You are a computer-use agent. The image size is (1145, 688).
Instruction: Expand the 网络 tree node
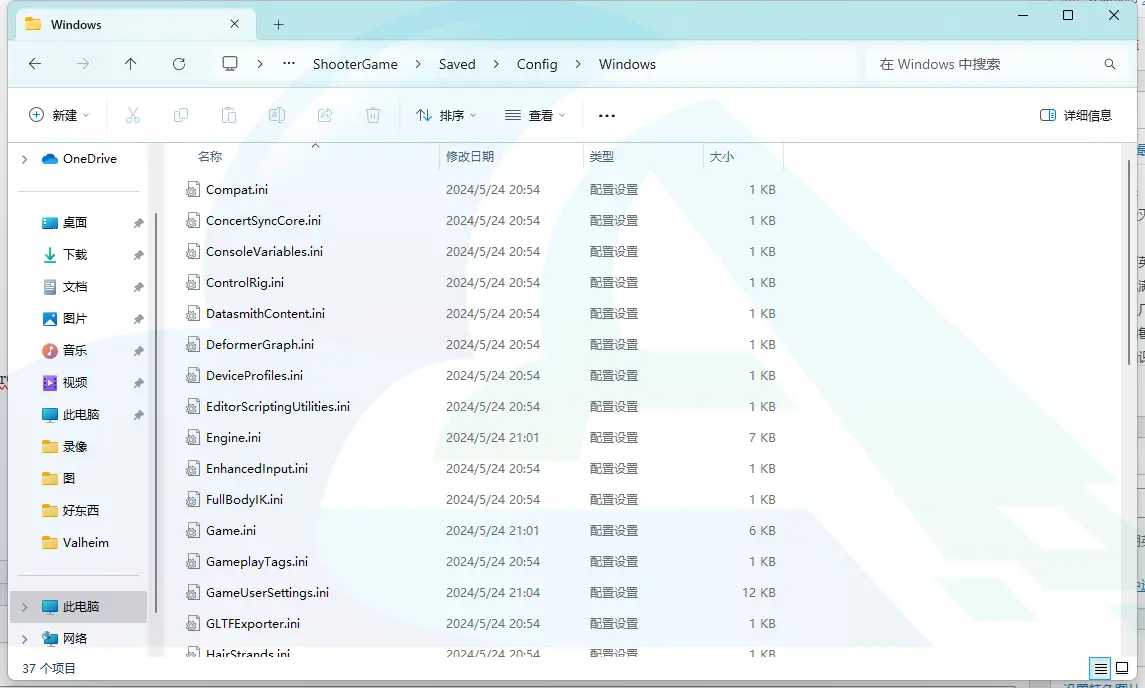click(x=25, y=639)
